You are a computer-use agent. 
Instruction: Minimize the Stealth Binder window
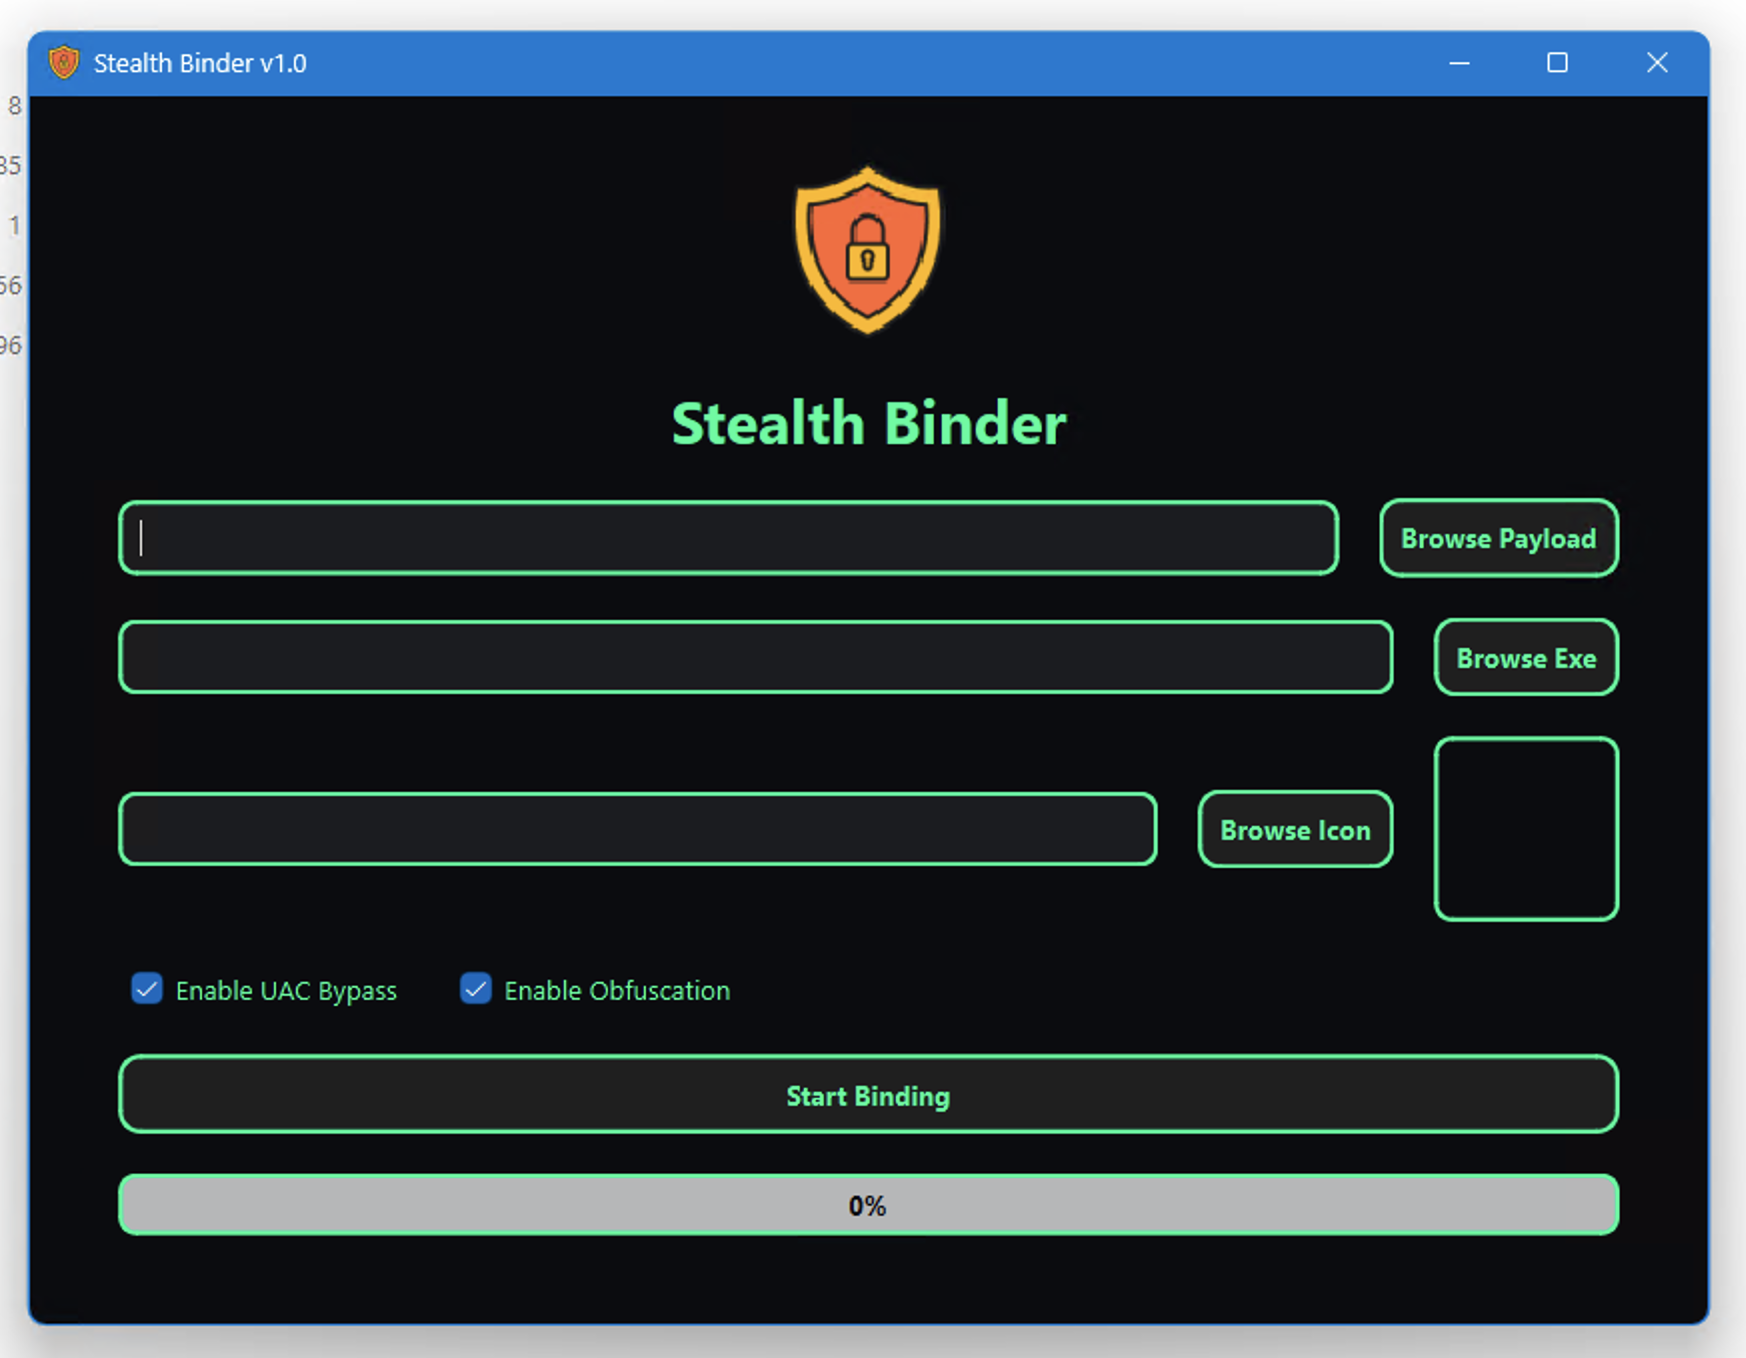1459,63
